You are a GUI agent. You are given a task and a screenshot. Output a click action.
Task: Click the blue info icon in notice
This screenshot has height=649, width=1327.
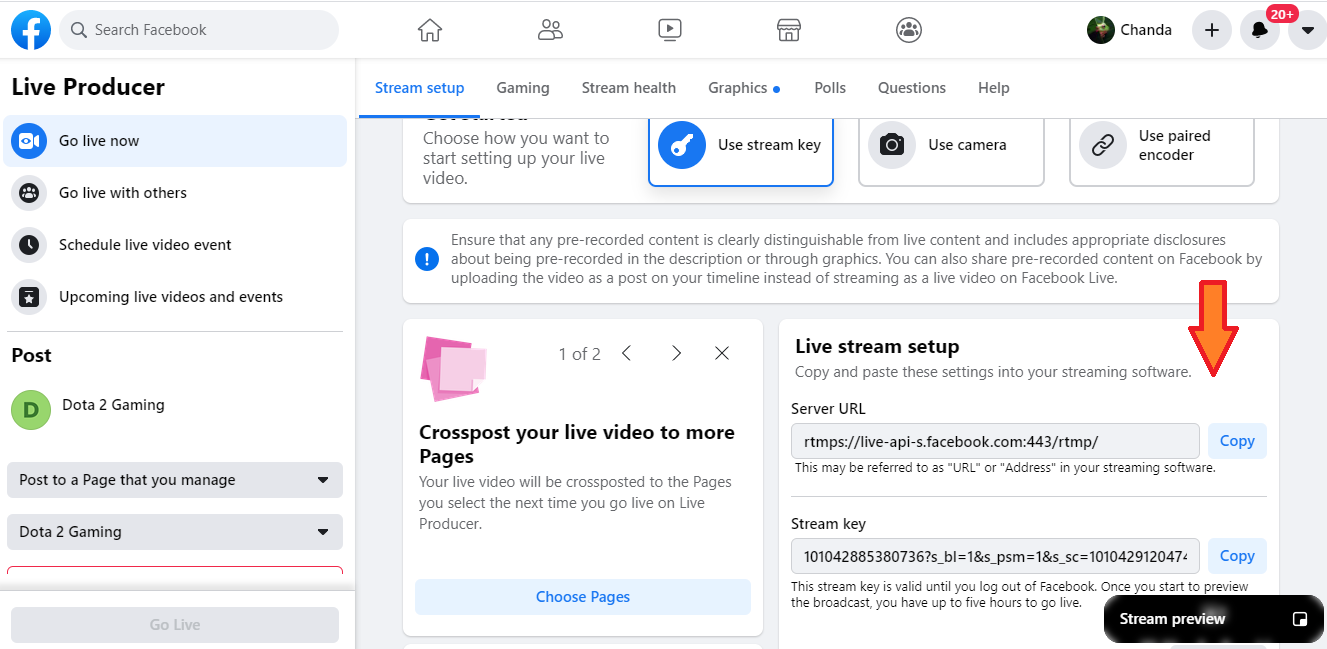pyautogui.click(x=427, y=260)
